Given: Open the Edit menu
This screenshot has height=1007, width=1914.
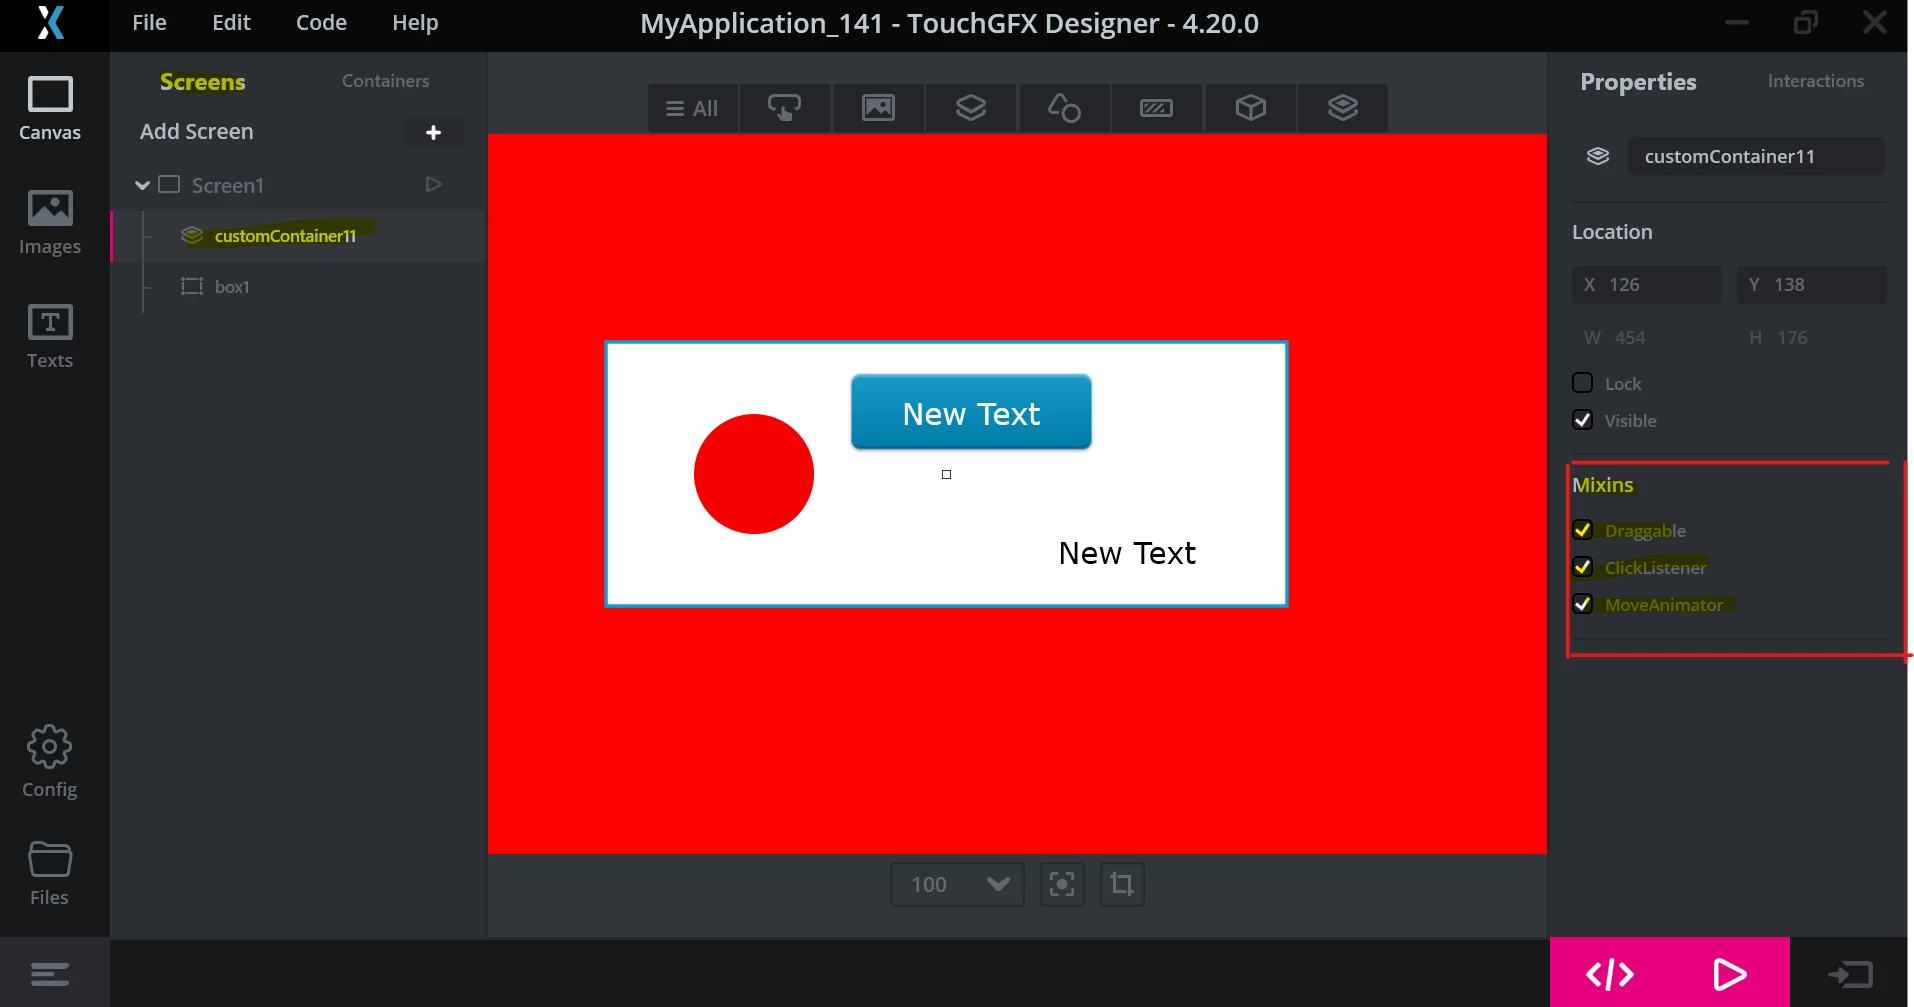Looking at the screenshot, I should tap(231, 22).
